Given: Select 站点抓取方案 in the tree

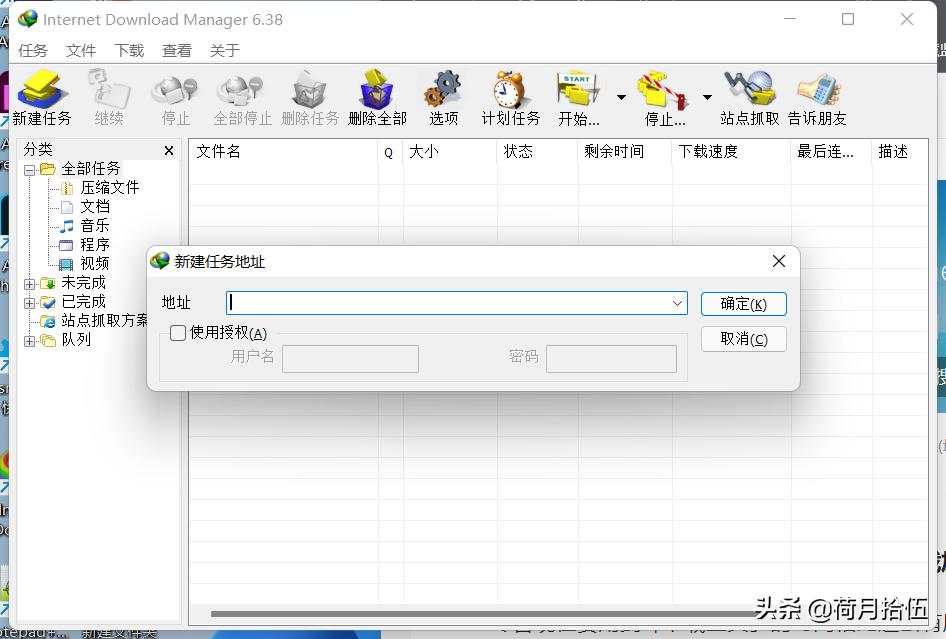Looking at the screenshot, I should [x=104, y=320].
